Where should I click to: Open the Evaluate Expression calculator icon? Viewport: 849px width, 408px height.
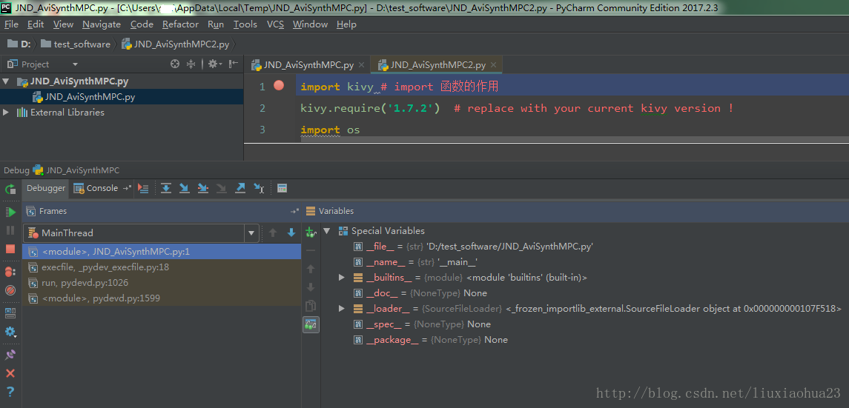tap(282, 188)
